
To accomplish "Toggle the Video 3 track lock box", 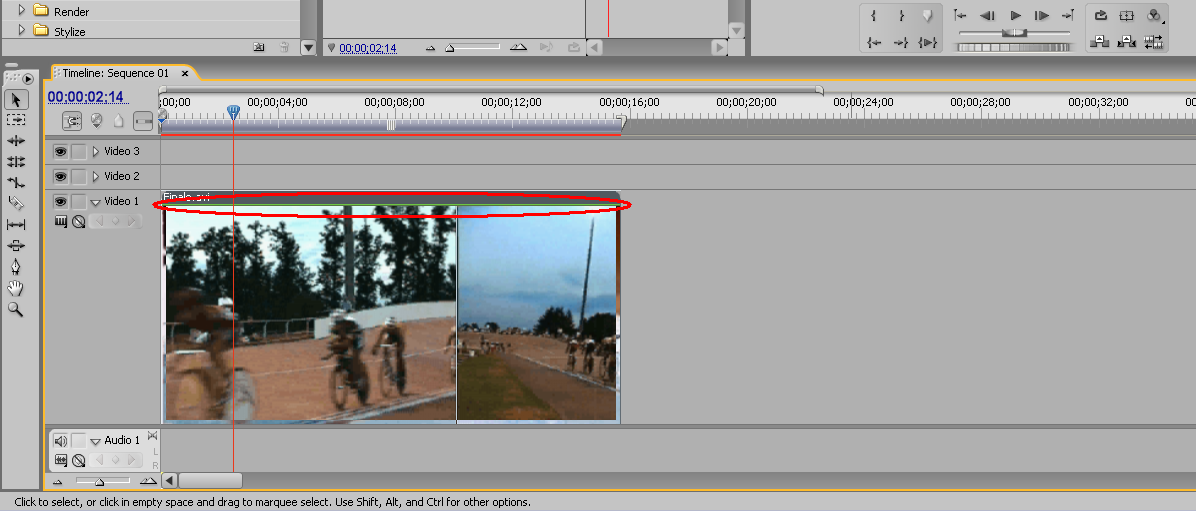I will (x=79, y=152).
